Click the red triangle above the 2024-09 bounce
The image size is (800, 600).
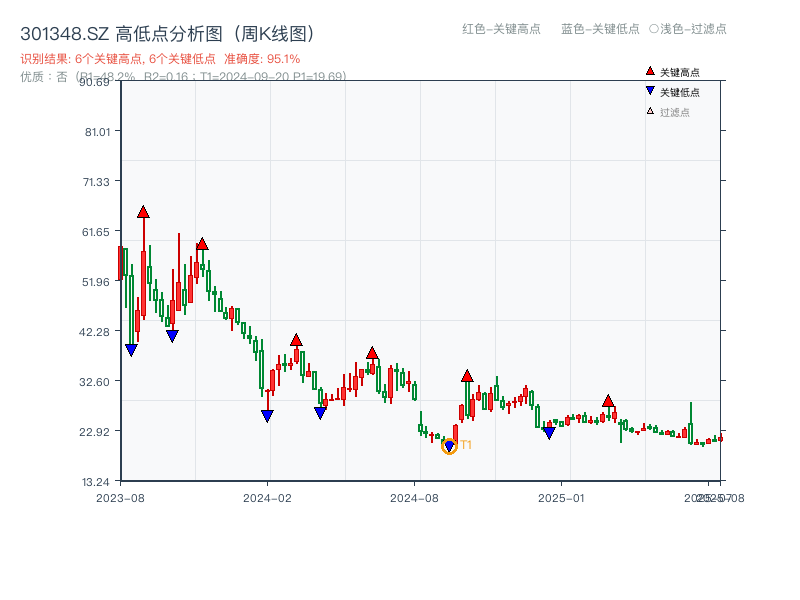468,375
